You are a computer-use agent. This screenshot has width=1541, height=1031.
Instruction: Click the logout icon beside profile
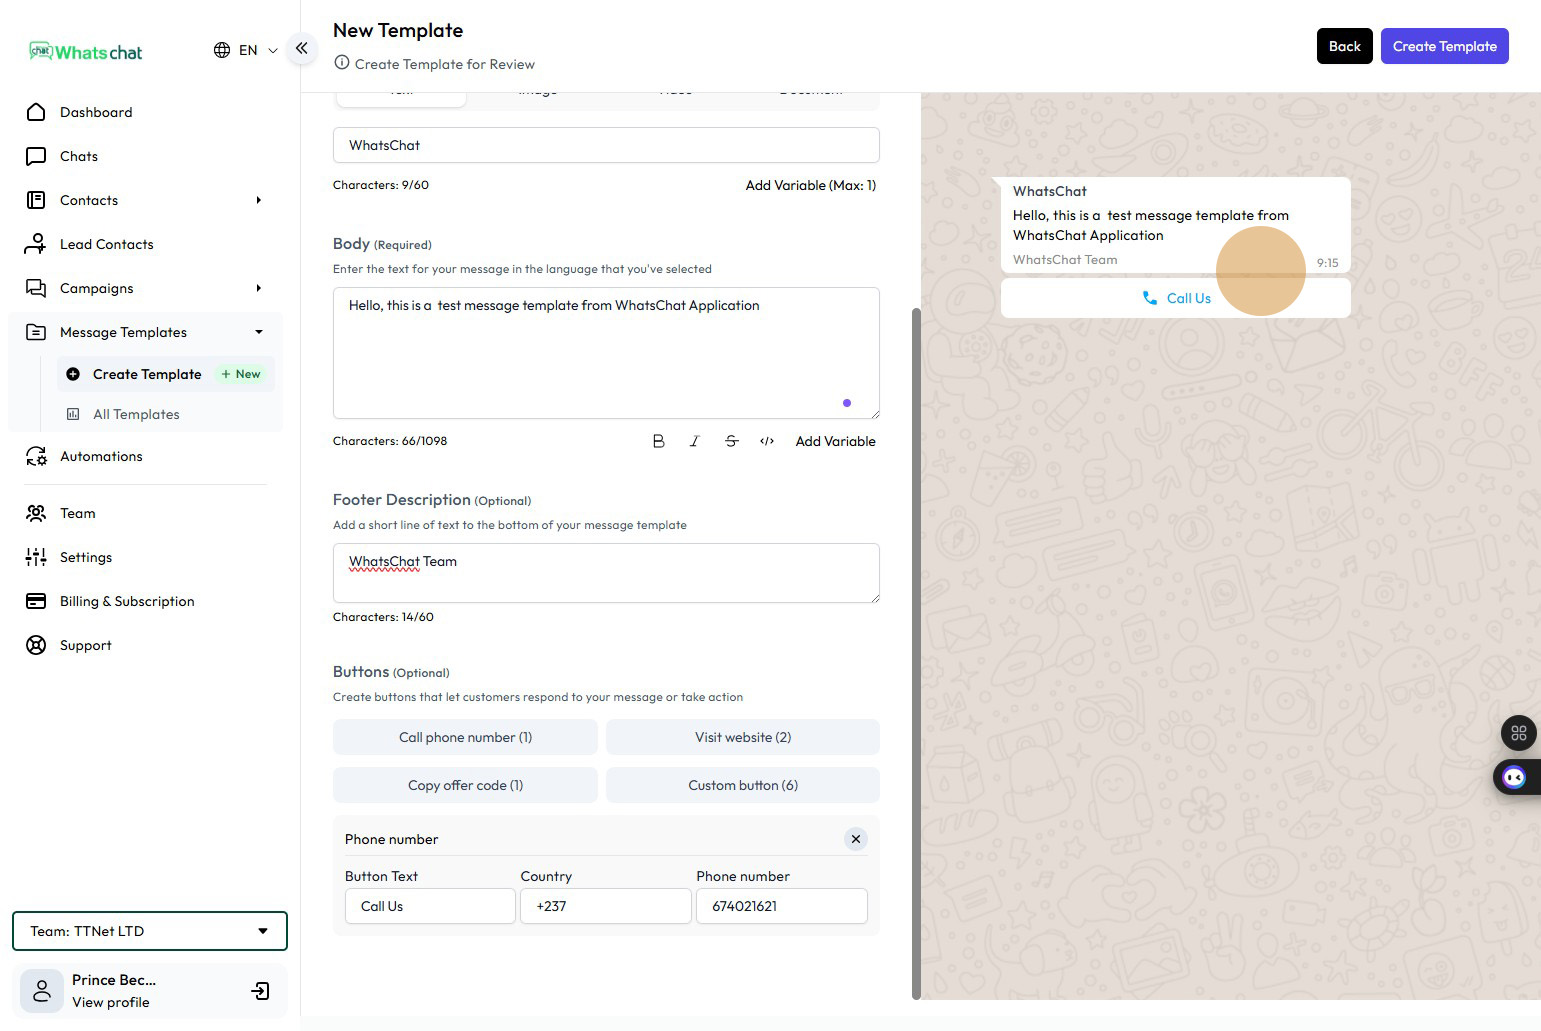[260, 991]
